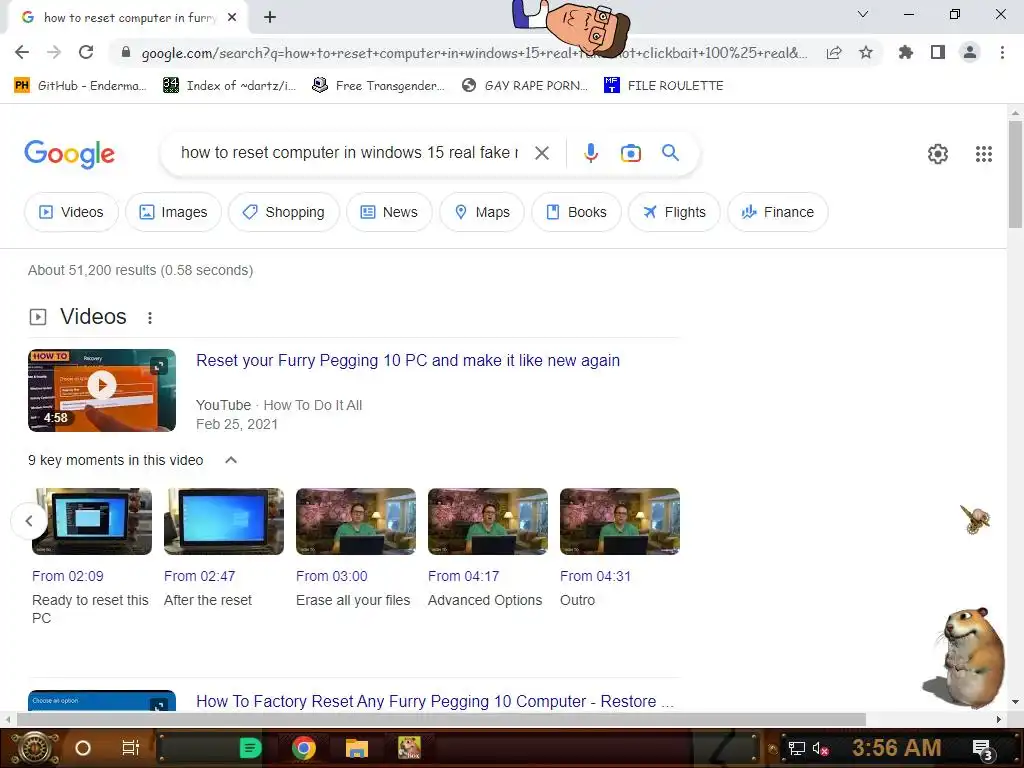The height and width of the screenshot is (768, 1024).
Task: Open 'Reset your ... PC and make it like new again' link
Action: pyautogui.click(x=408, y=360)
